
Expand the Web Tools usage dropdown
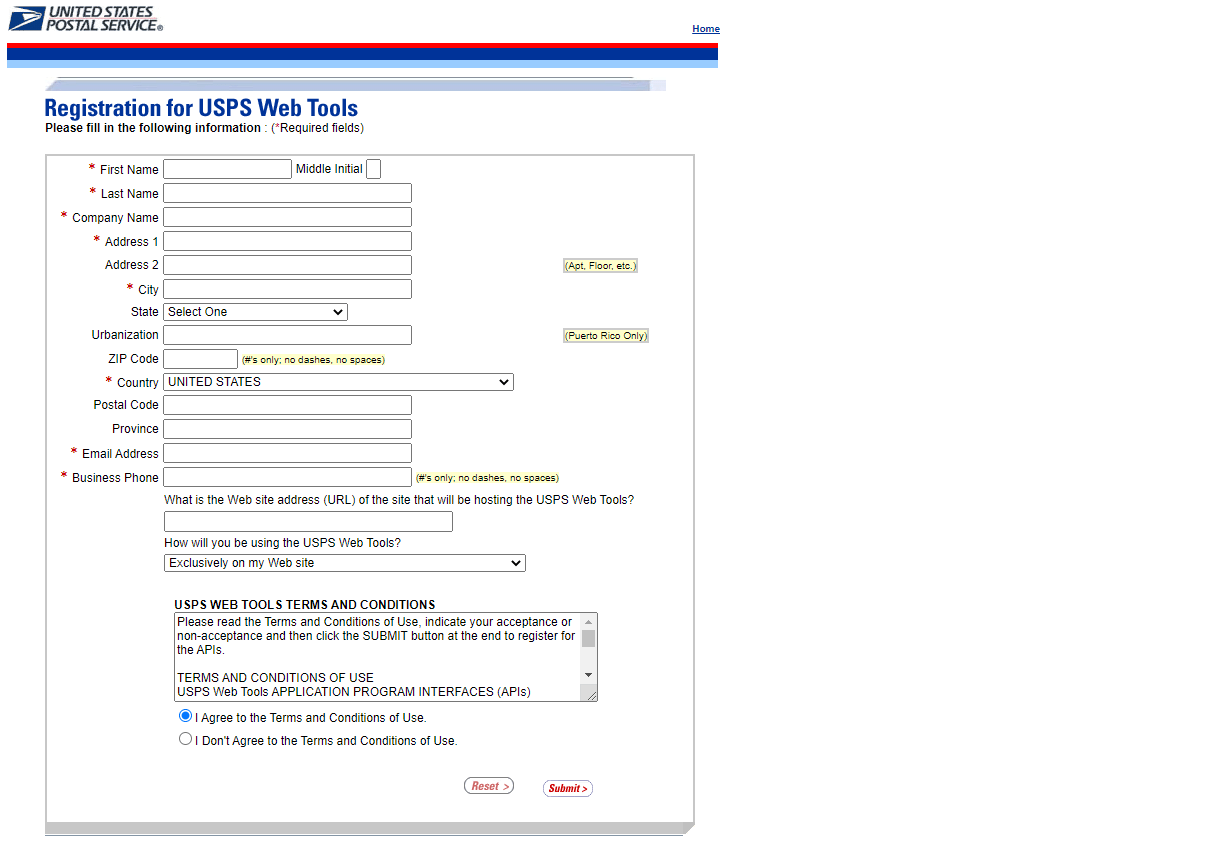pyautogui.click(x=344, y=562)
